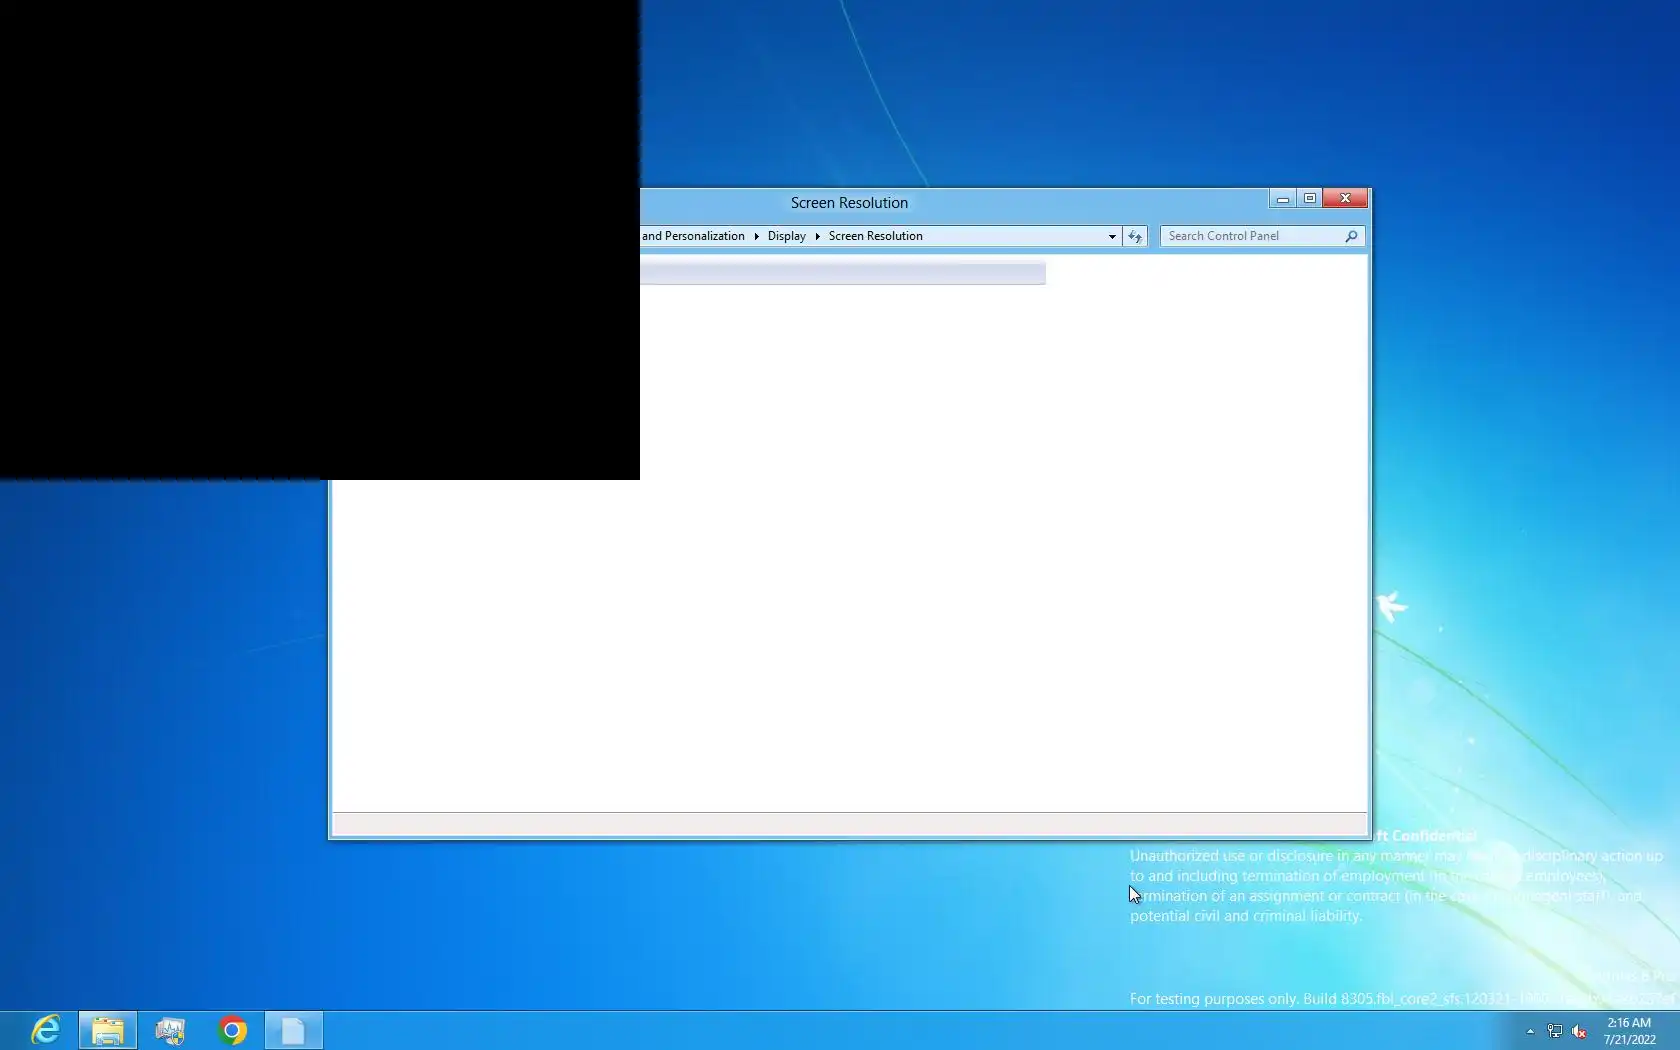Image resolution: width=1680 pixels, height=1050 pixels.
Task: Launch Google Chrome from the taskbar
Action: click(232, 1030)
